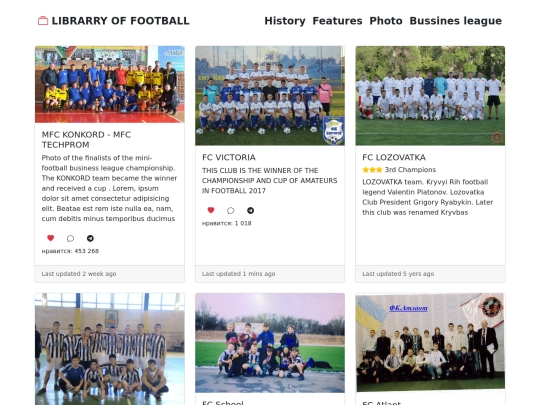
Task: Open the MFC KONKORD indoor team photo
Action: pos(110,84)
